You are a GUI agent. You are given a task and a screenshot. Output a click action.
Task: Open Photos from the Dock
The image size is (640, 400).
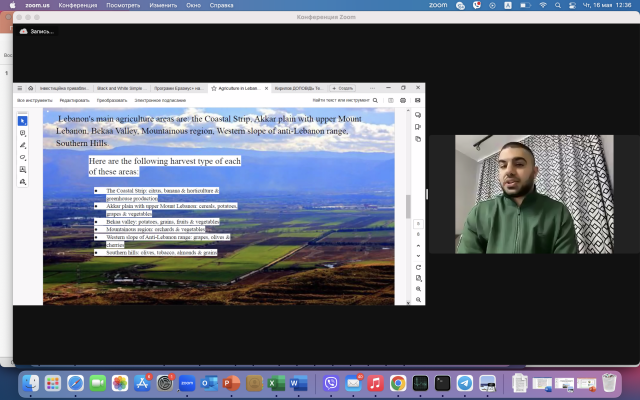coord(120,383)
